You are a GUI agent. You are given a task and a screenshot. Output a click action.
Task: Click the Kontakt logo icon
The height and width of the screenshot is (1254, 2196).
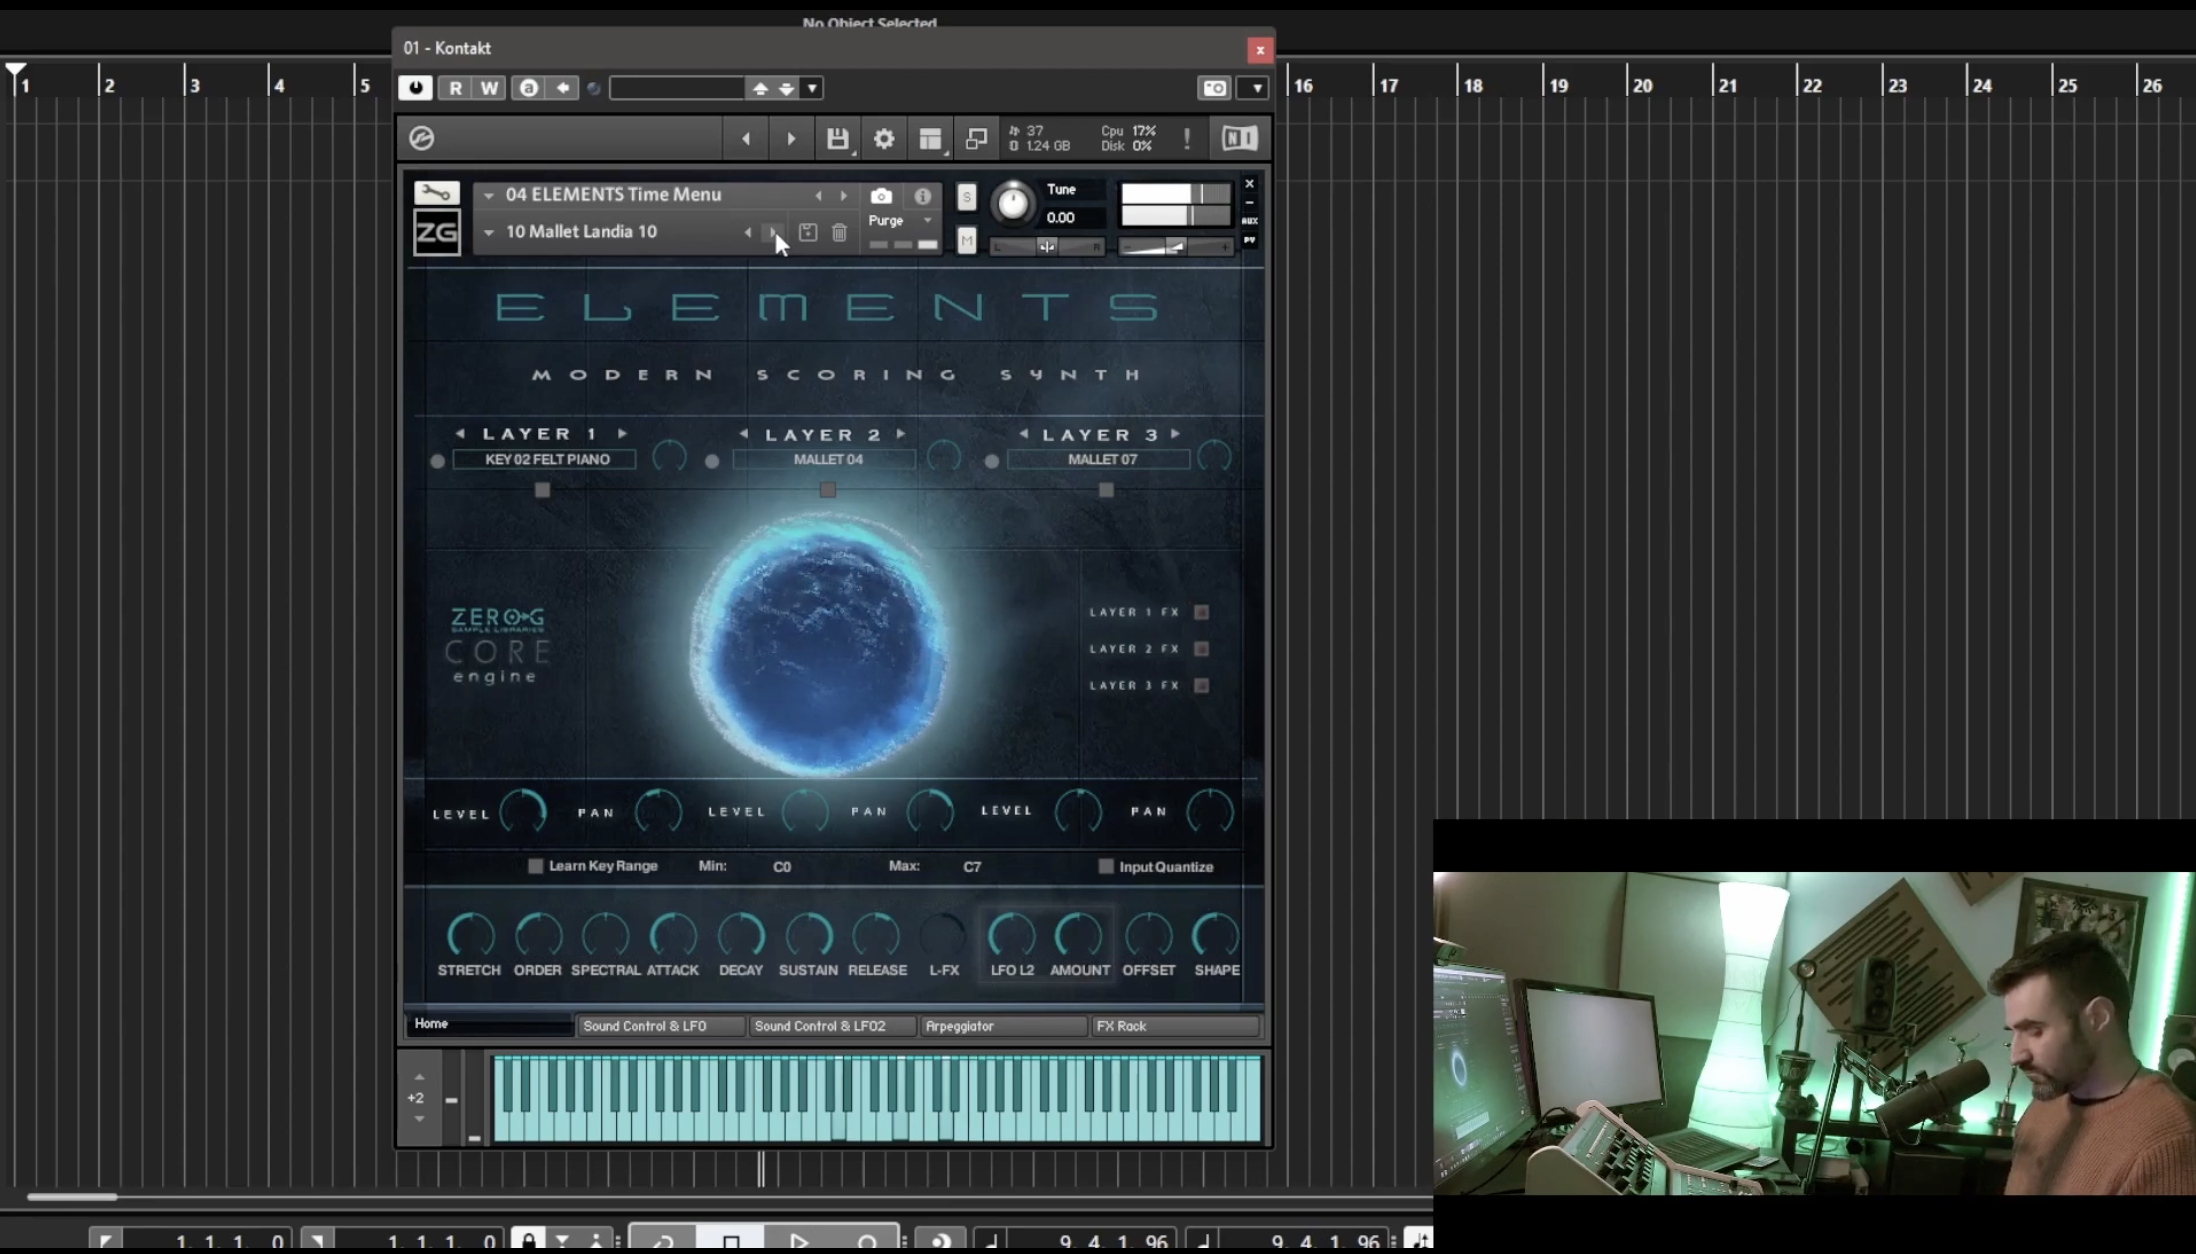(x=422, y=138)
